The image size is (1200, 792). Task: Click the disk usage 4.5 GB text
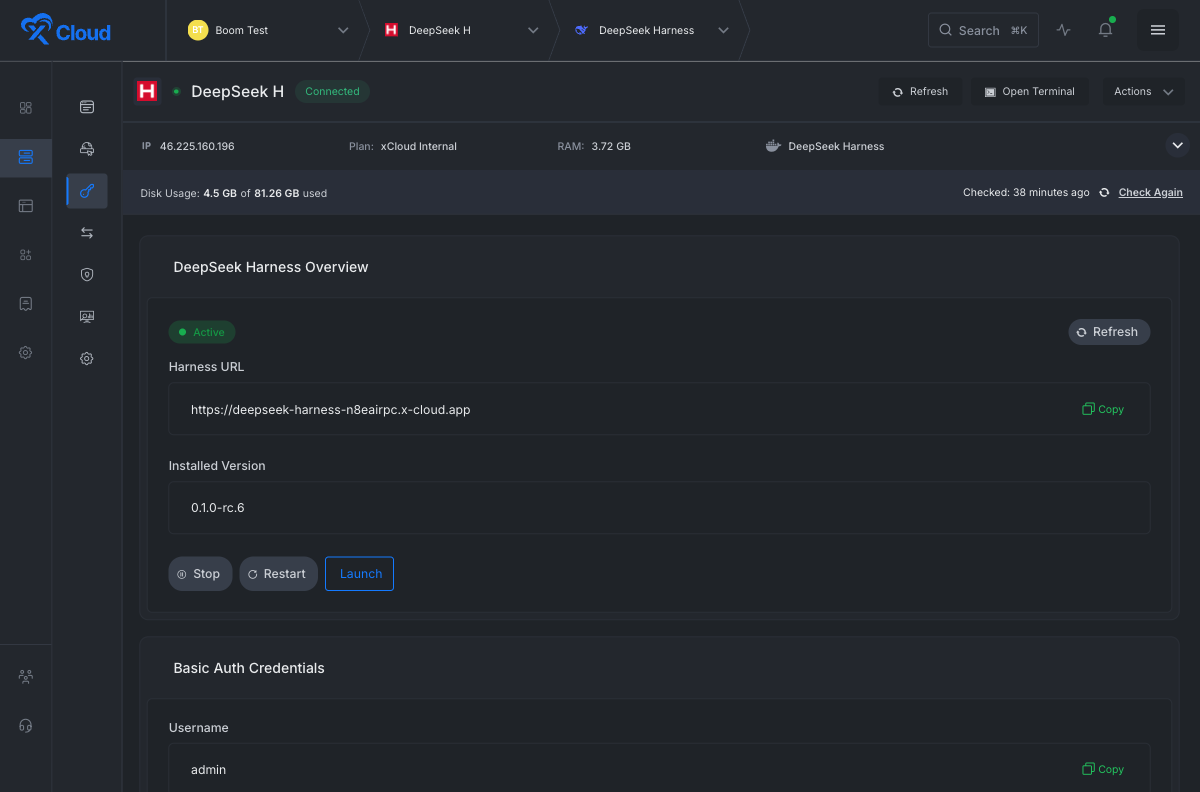coord(220,193)
